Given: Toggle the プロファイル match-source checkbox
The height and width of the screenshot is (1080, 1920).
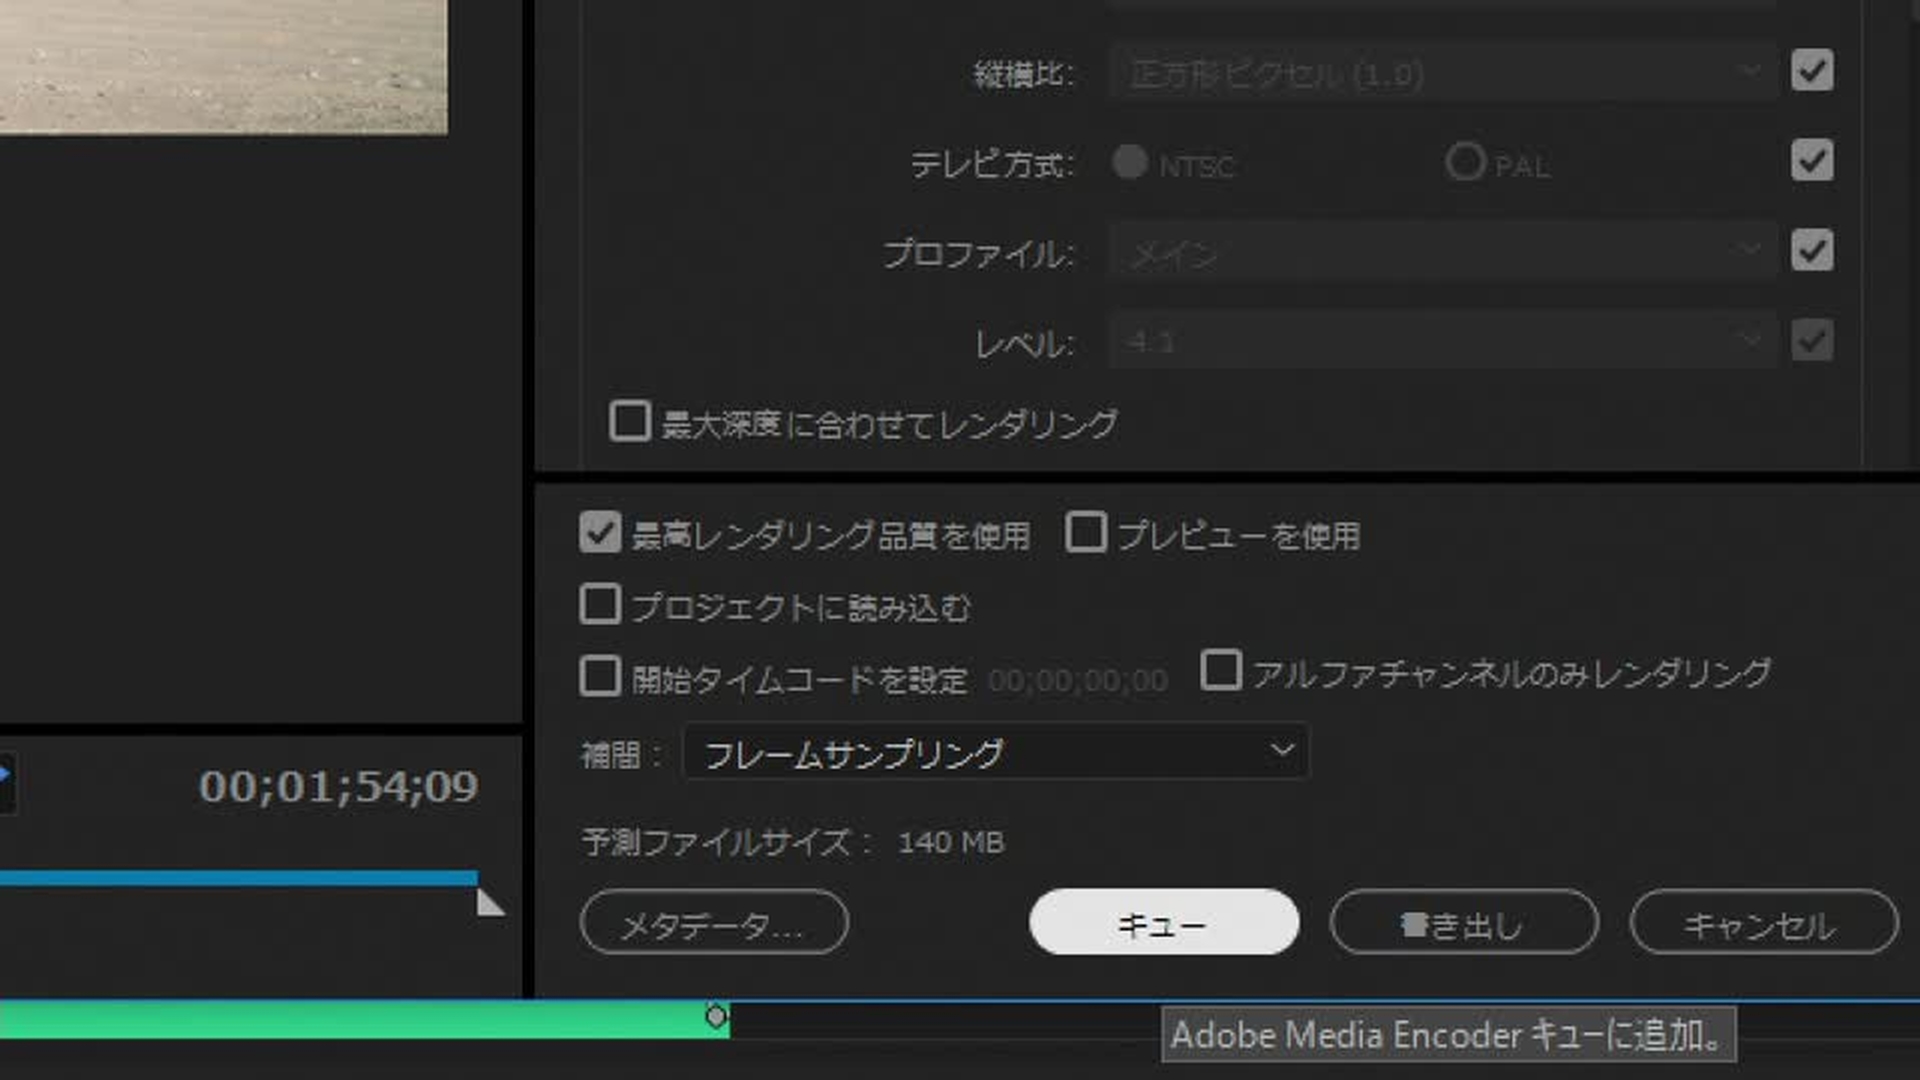Looking at the screenshot, I should coord(1812,250).
